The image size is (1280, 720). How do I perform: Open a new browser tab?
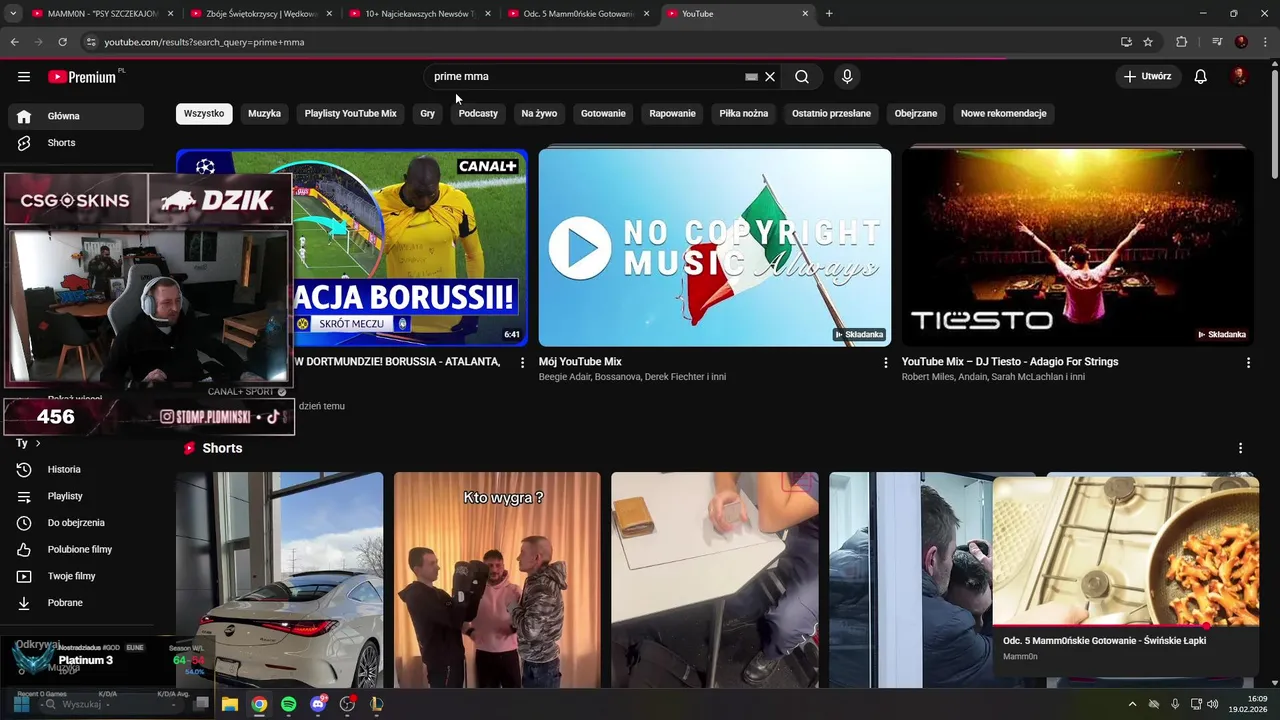tap(829, 14)
